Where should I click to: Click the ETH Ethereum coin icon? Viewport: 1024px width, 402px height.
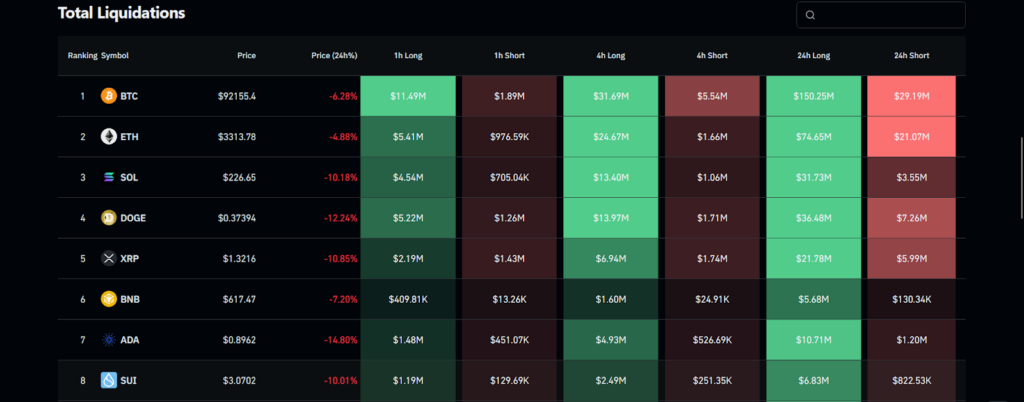[108, 136]
